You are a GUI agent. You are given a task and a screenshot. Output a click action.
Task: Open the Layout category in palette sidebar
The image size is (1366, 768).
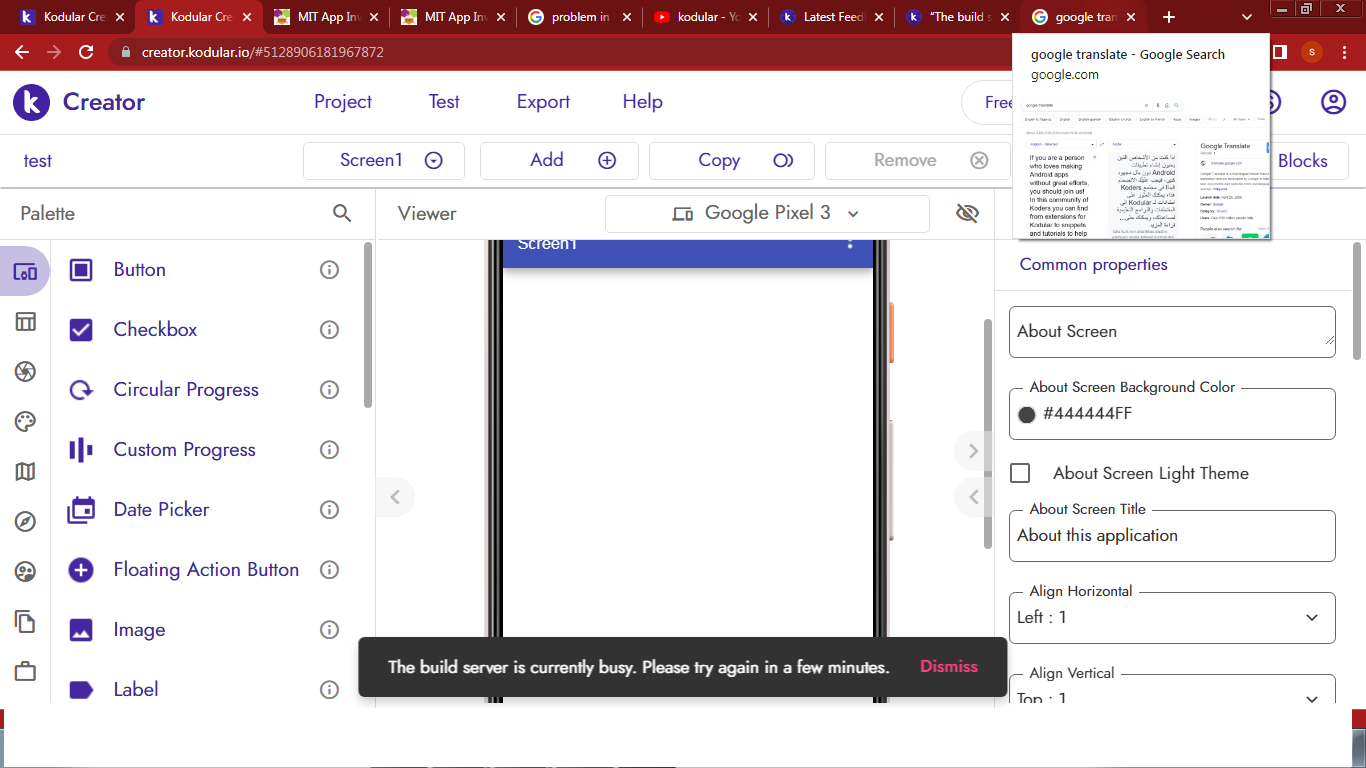click(x=25, y=321)
